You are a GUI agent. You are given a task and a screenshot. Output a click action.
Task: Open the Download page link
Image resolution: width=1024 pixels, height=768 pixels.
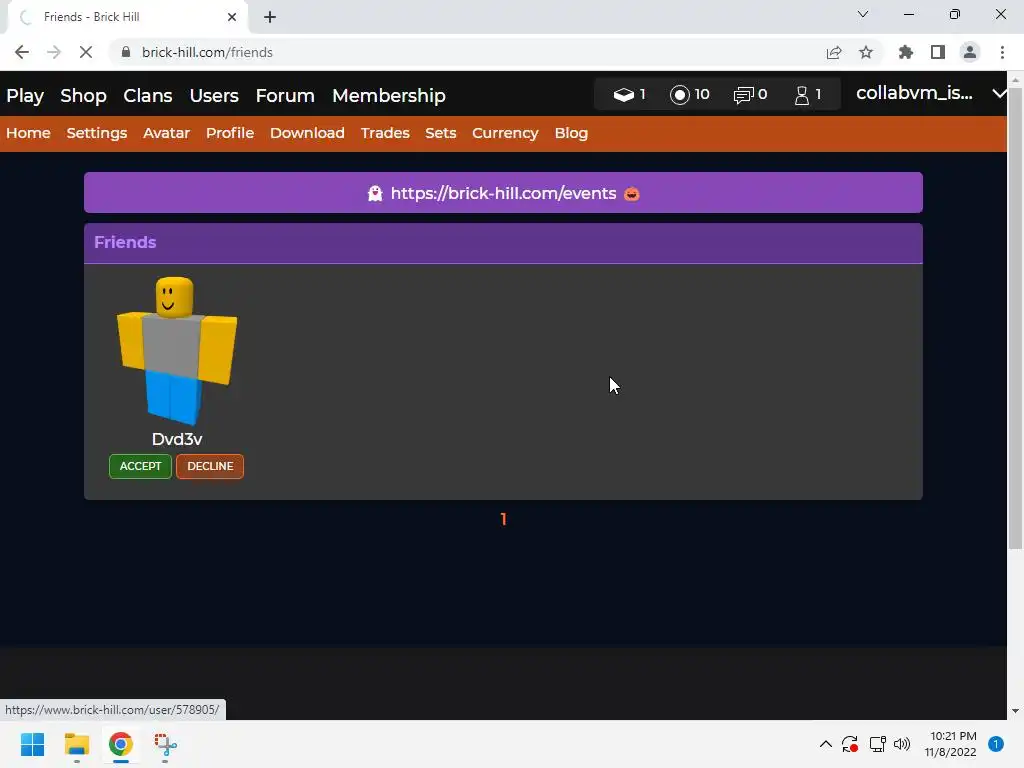pos(307,133)
